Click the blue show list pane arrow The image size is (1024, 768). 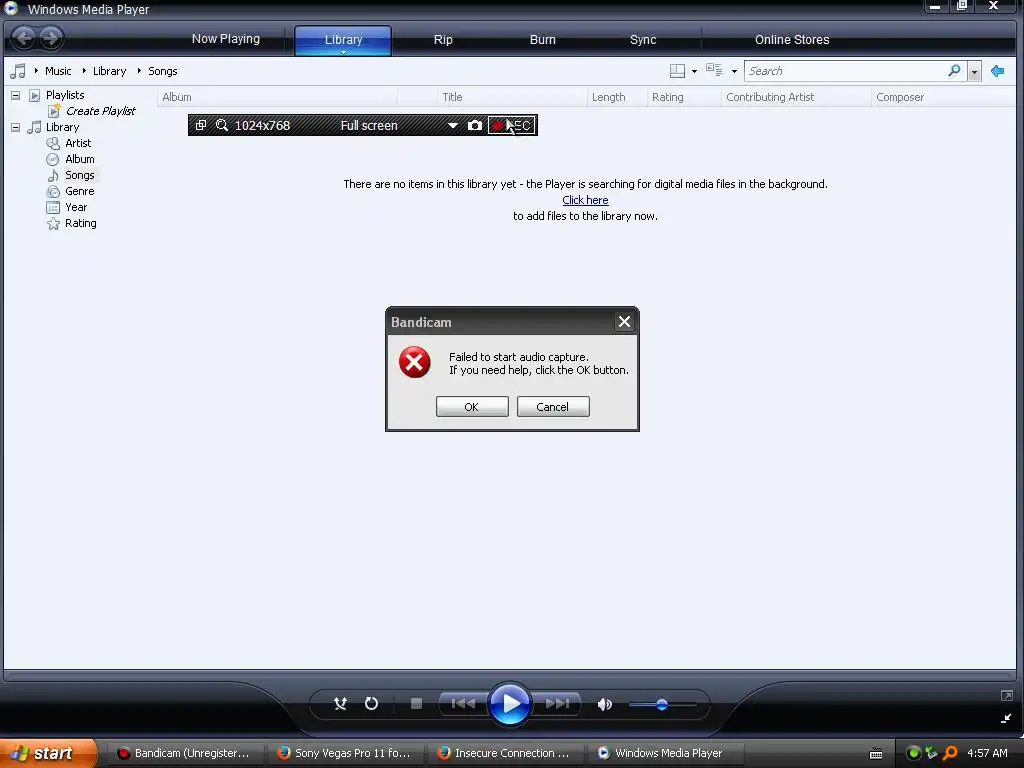(x=997, y=71)
